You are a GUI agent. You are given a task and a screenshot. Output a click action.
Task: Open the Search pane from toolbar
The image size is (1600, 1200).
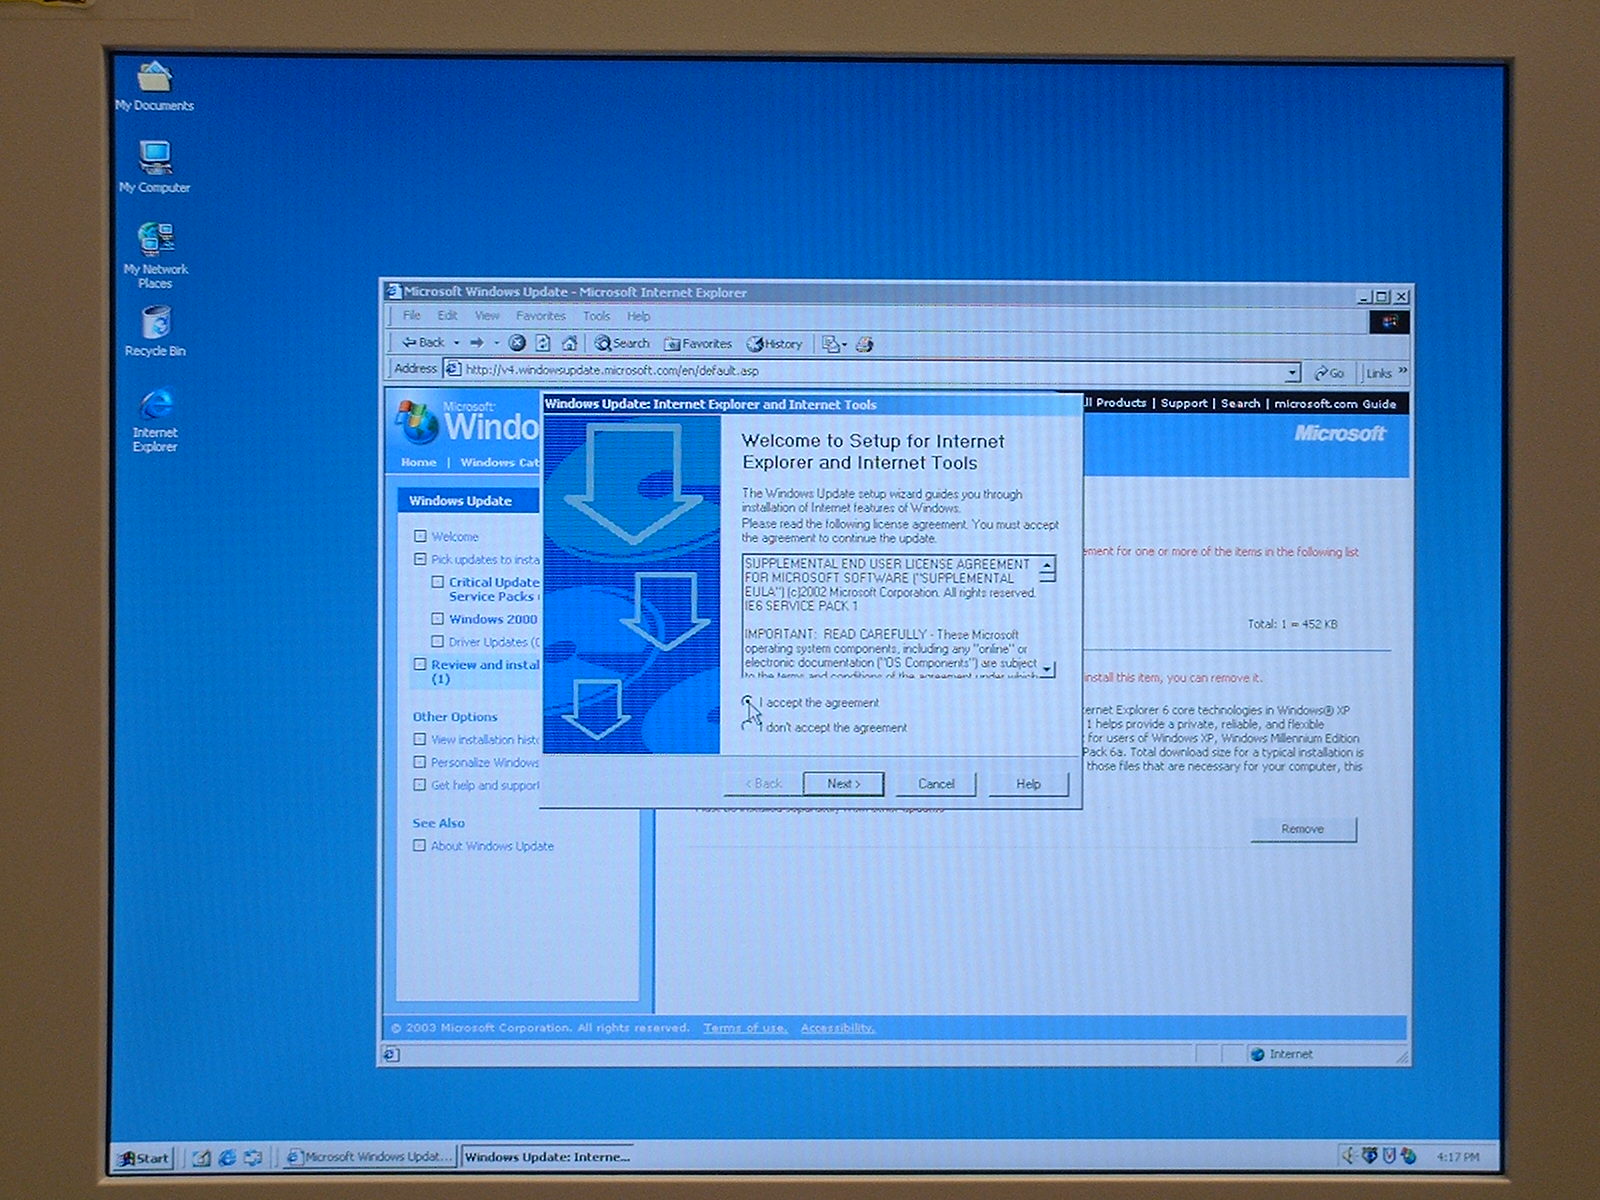coord(622,343)
